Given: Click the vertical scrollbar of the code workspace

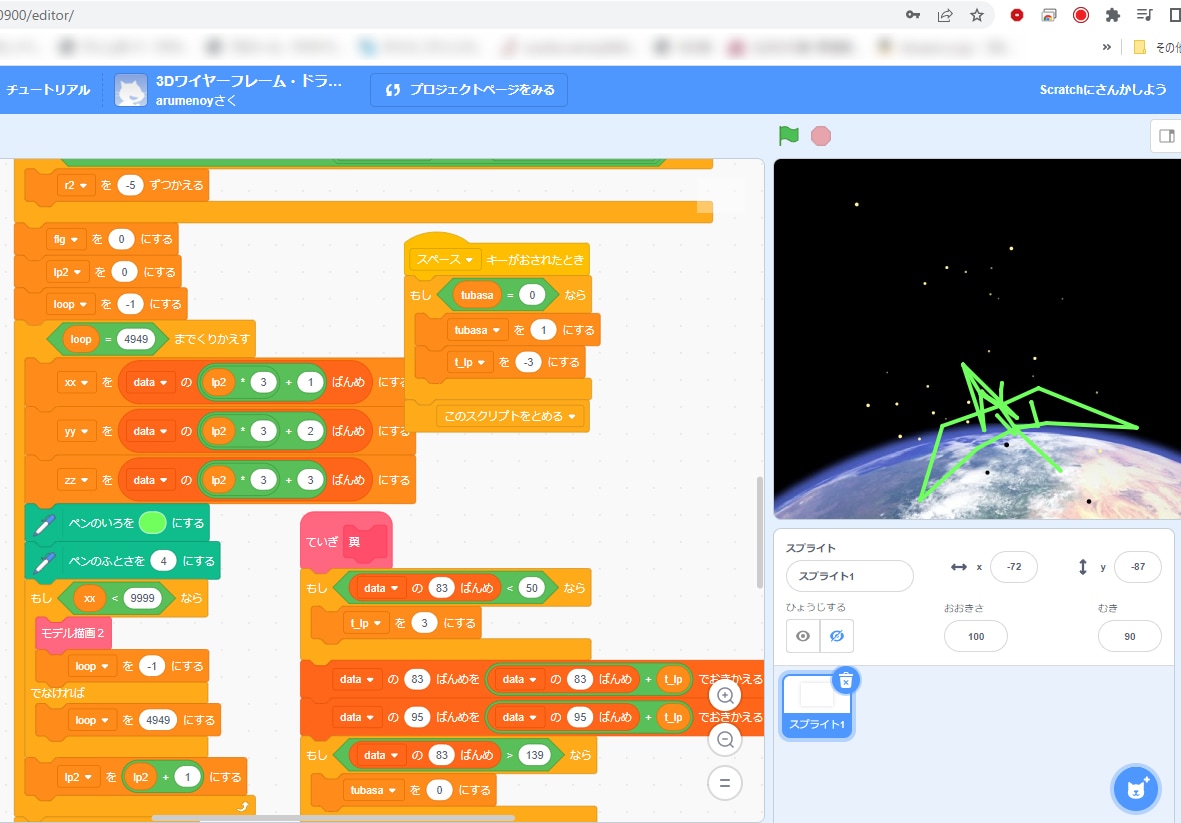Looking at the screenshot, I should [x=759, y=532].
